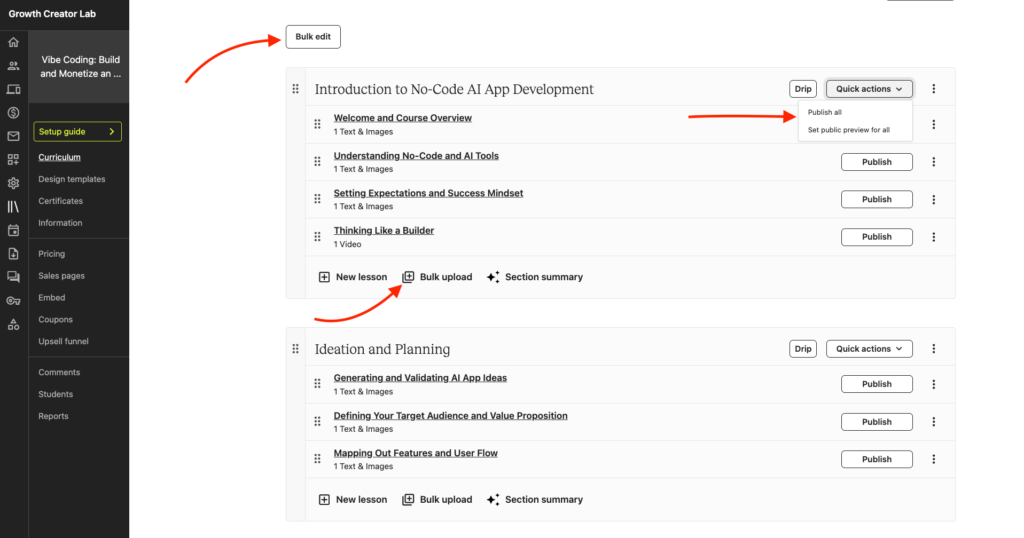Select Curriculum in the course sidebar
The width and height of the screenshot is (1024, 538).
(59, 157)
